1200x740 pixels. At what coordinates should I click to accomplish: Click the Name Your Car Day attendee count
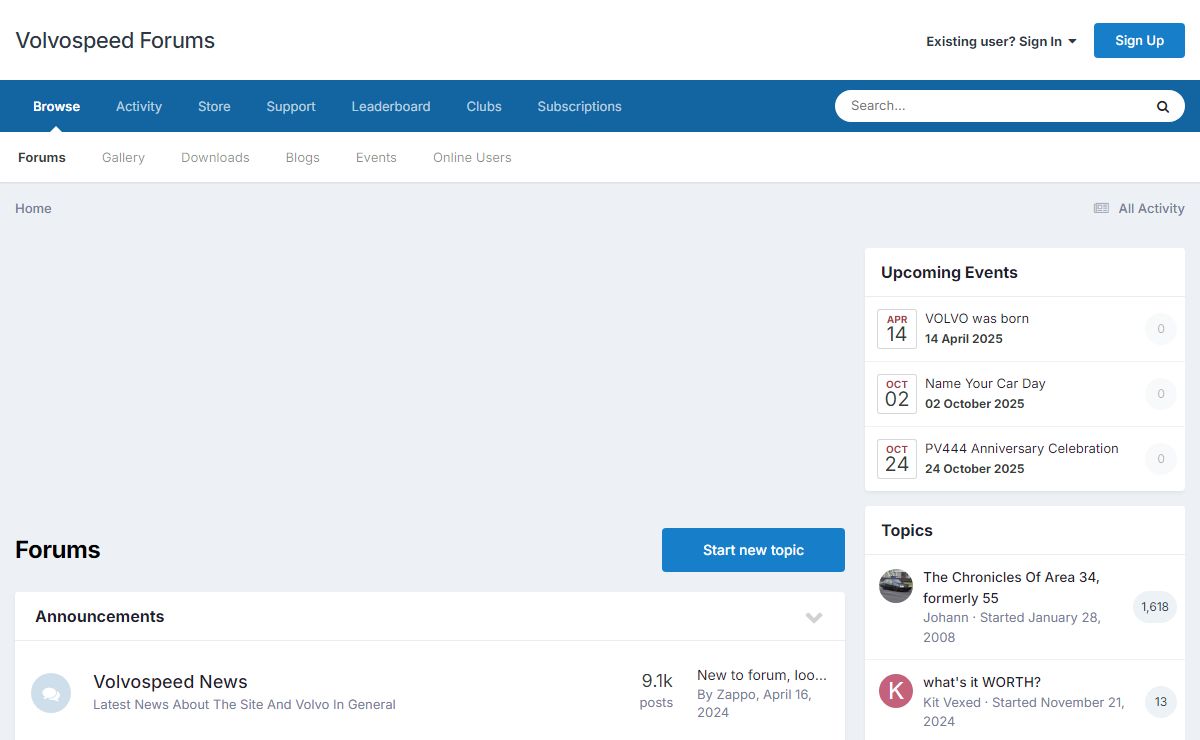coord(1161,394)
